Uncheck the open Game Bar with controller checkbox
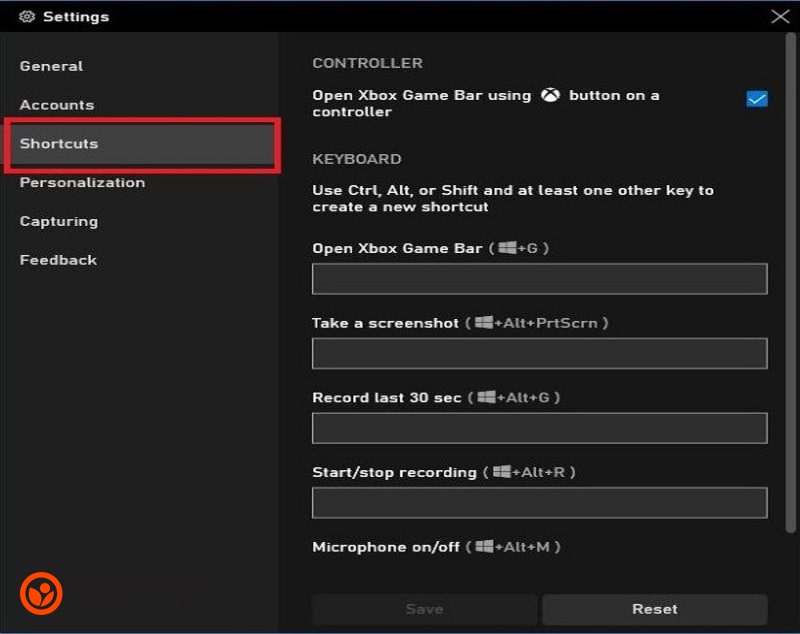 (x=757, y=98)
